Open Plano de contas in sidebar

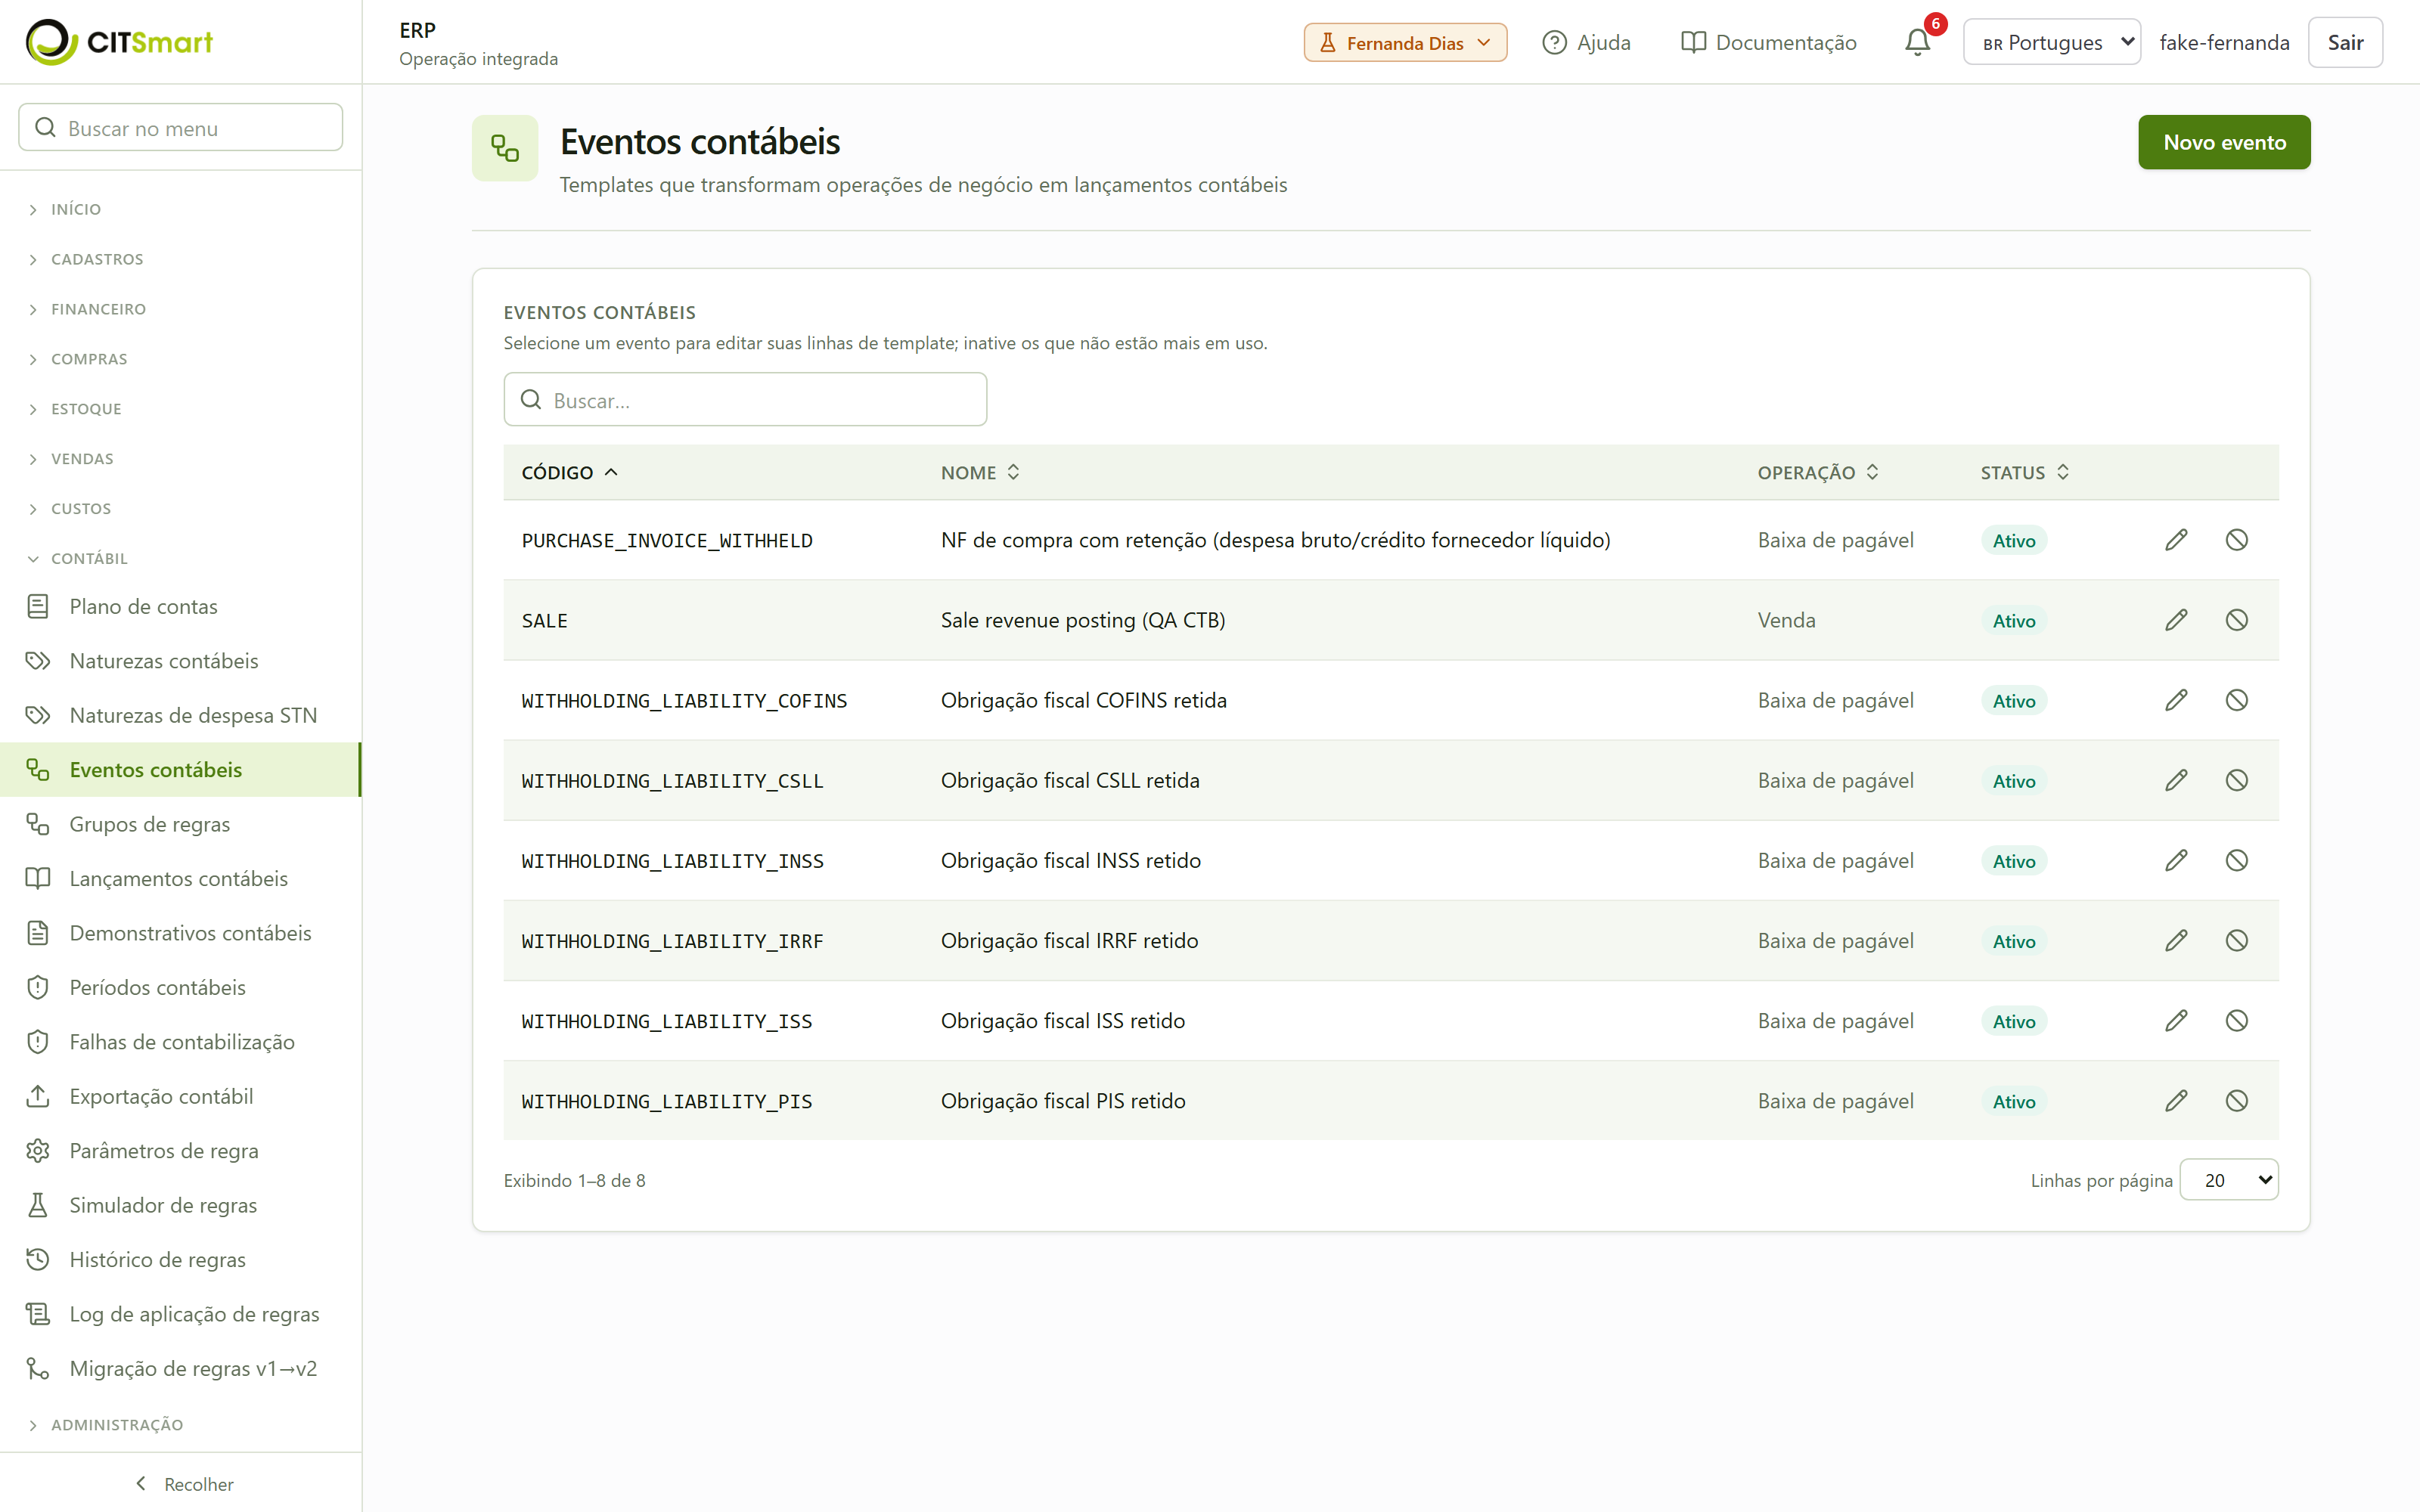pos(180,606)
